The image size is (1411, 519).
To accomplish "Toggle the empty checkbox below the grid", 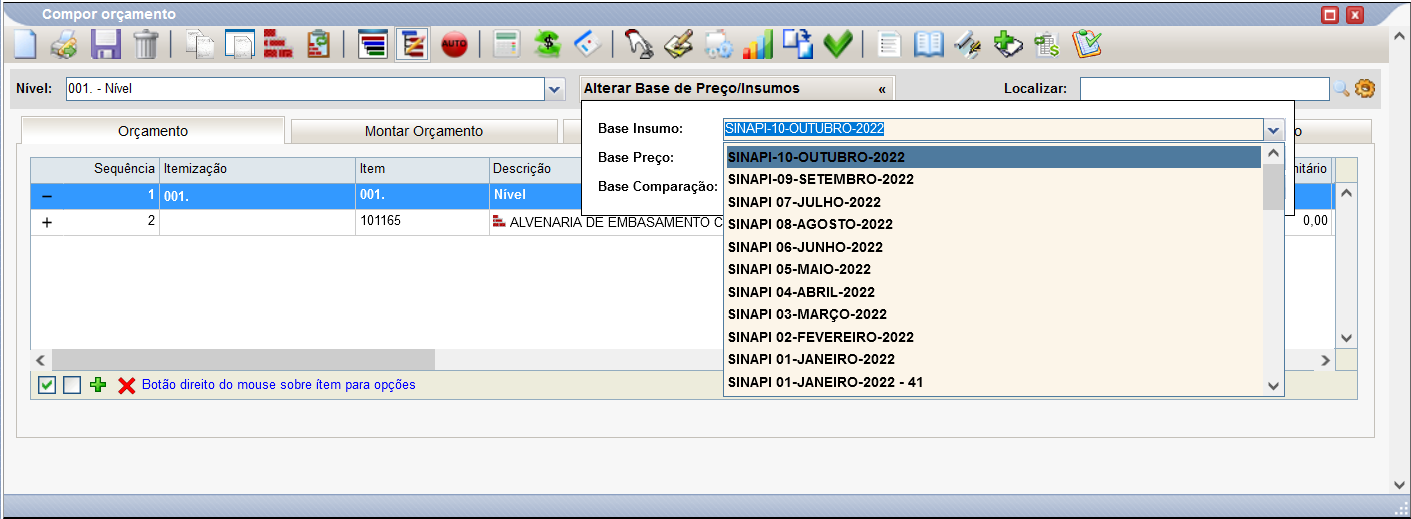I will (x=72, y=384).
